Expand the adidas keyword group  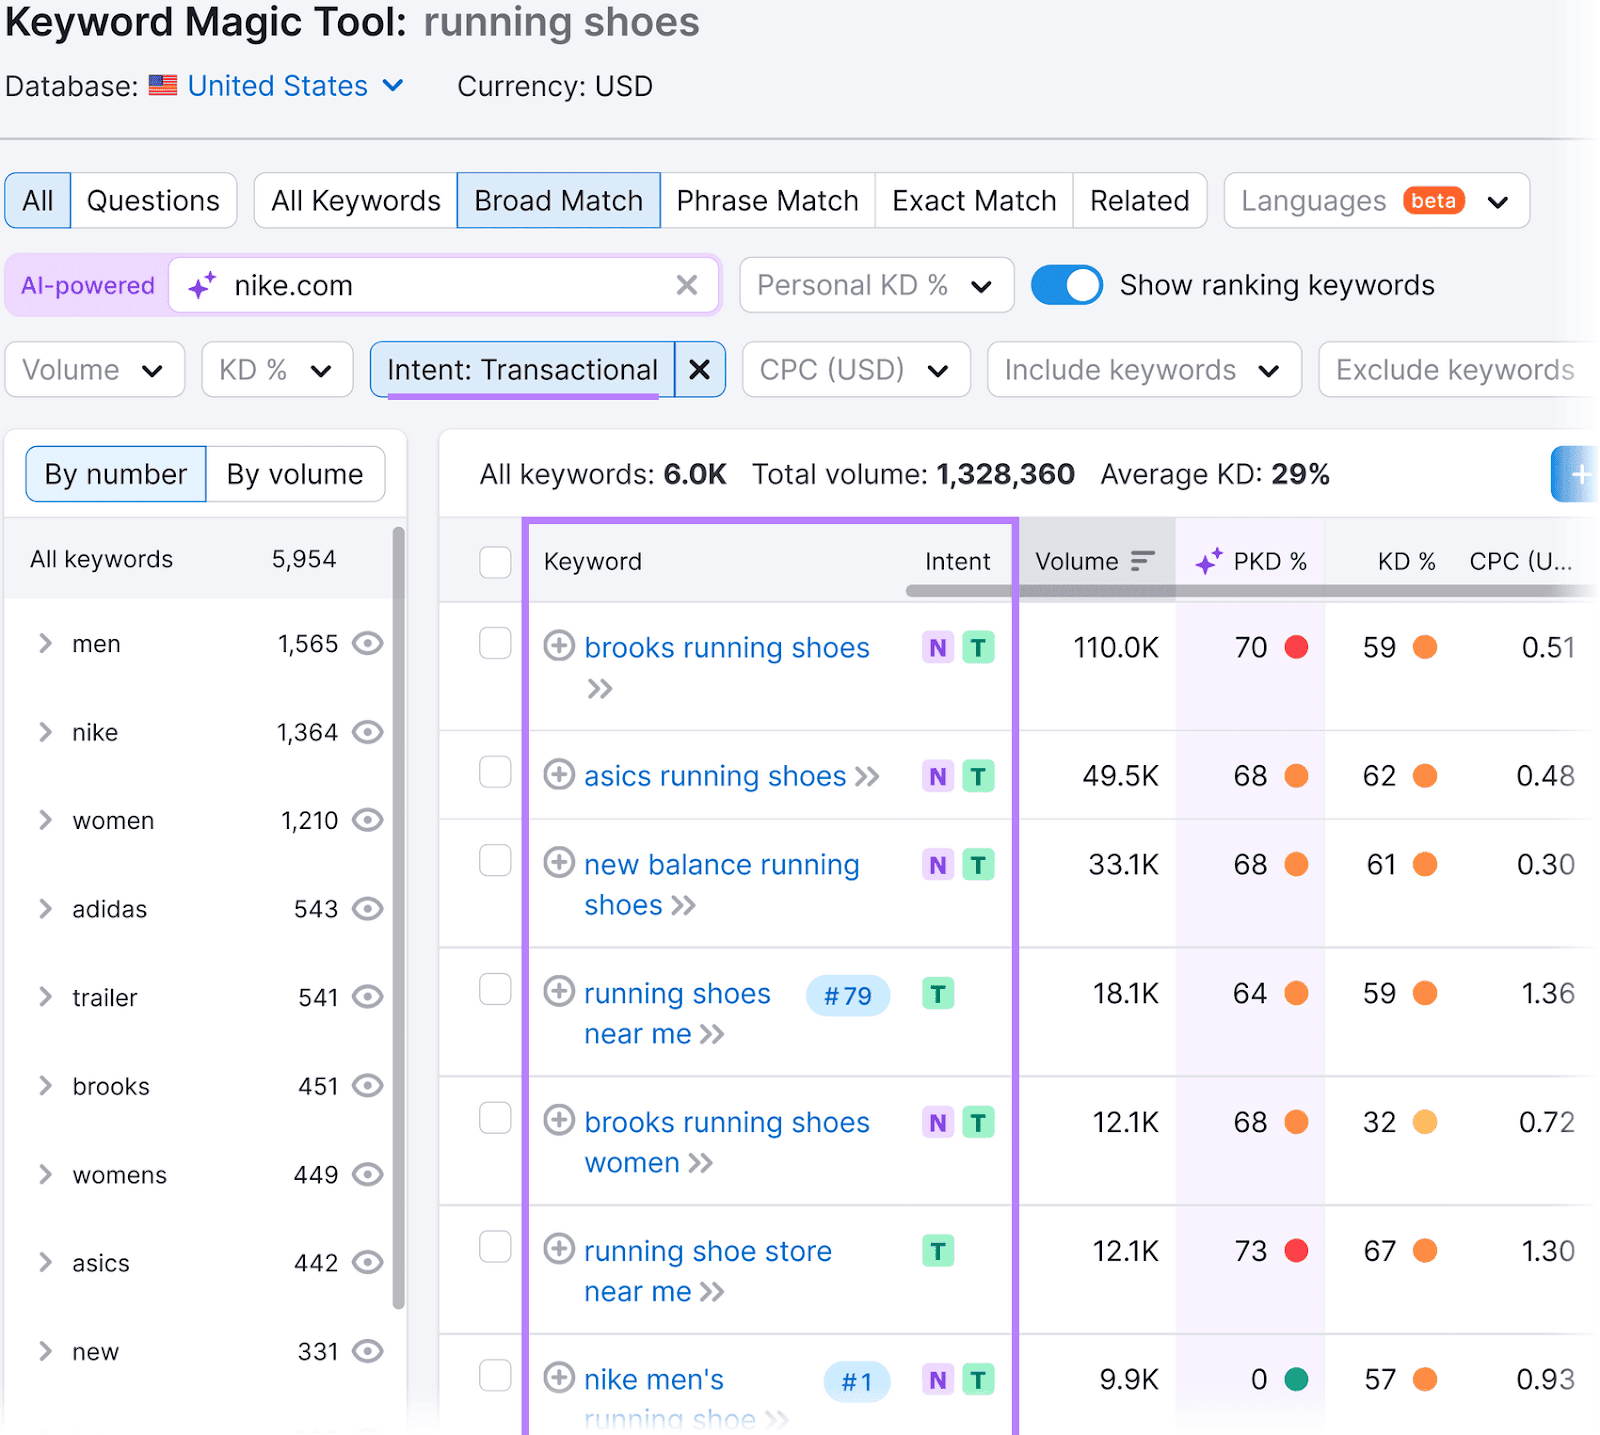45,909
